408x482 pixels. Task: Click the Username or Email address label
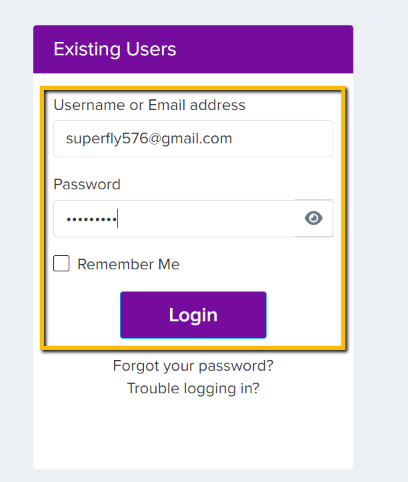coord(149,105)
